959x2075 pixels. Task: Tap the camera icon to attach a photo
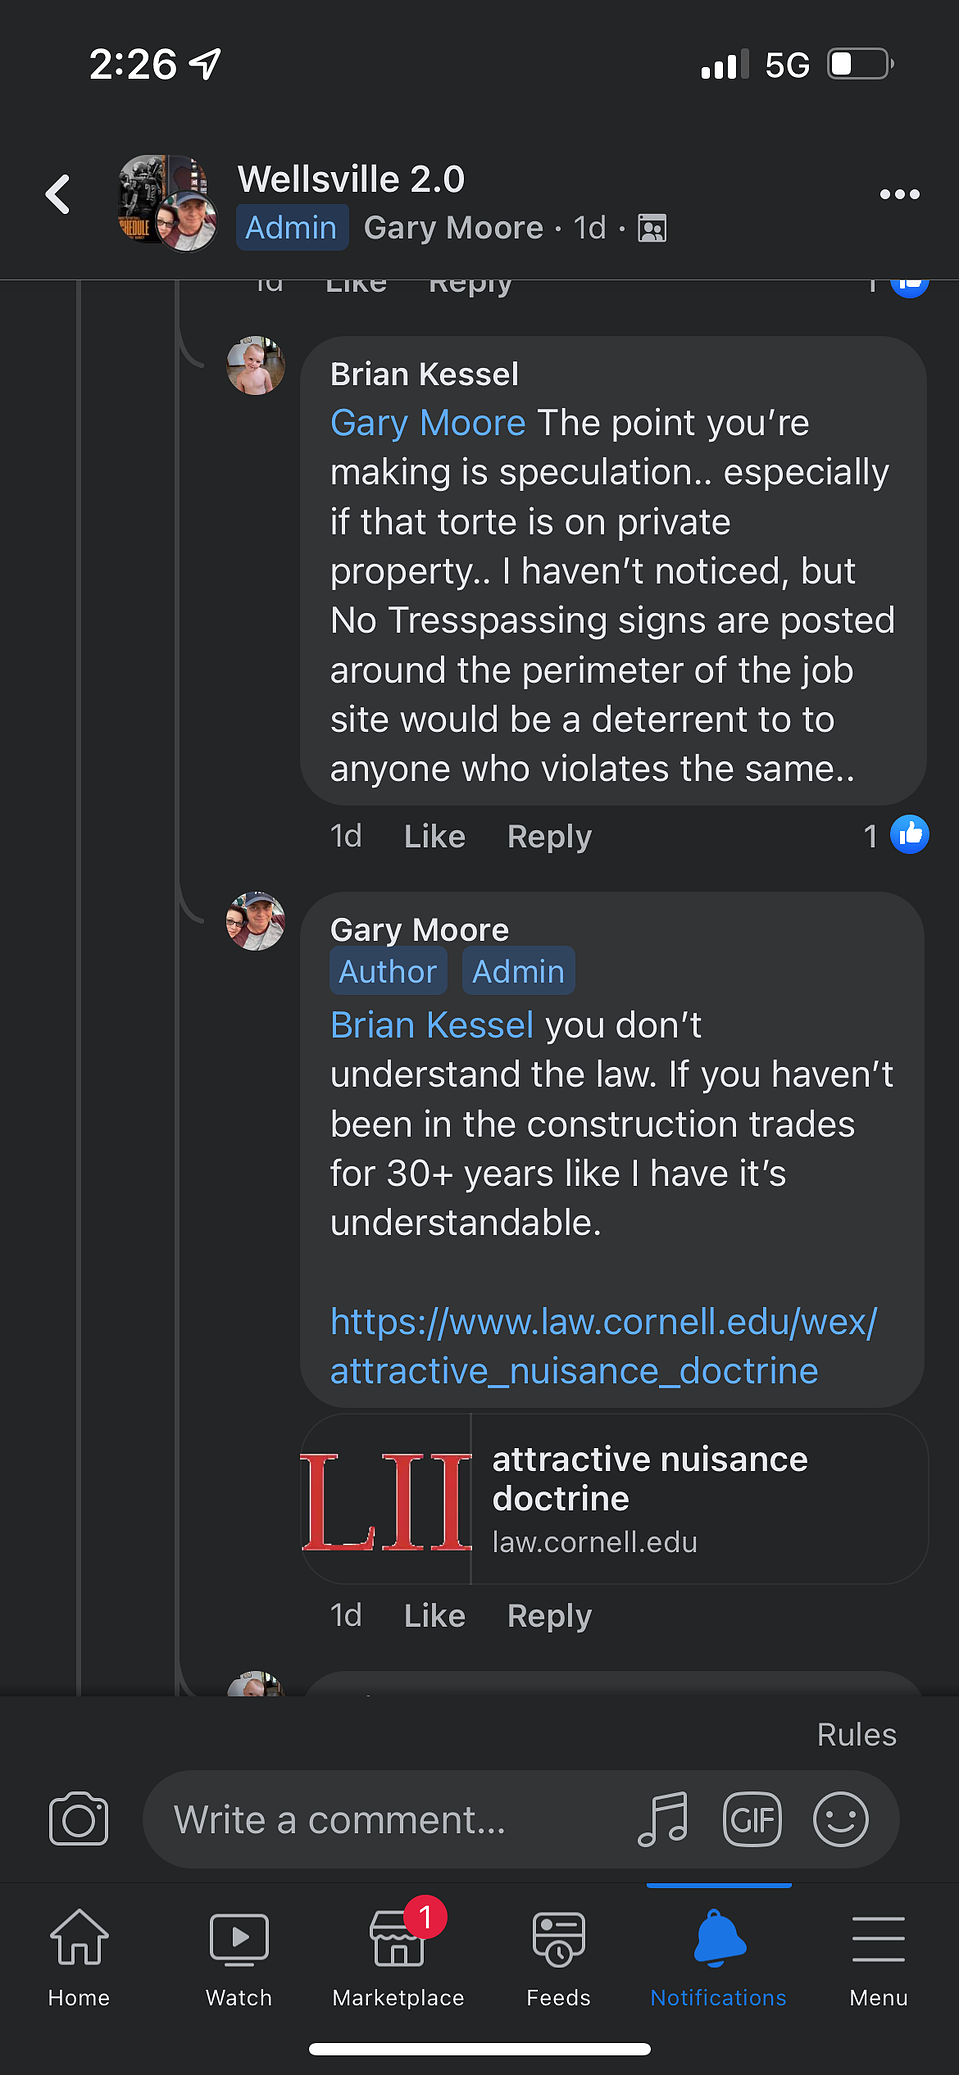(78, 1819)
